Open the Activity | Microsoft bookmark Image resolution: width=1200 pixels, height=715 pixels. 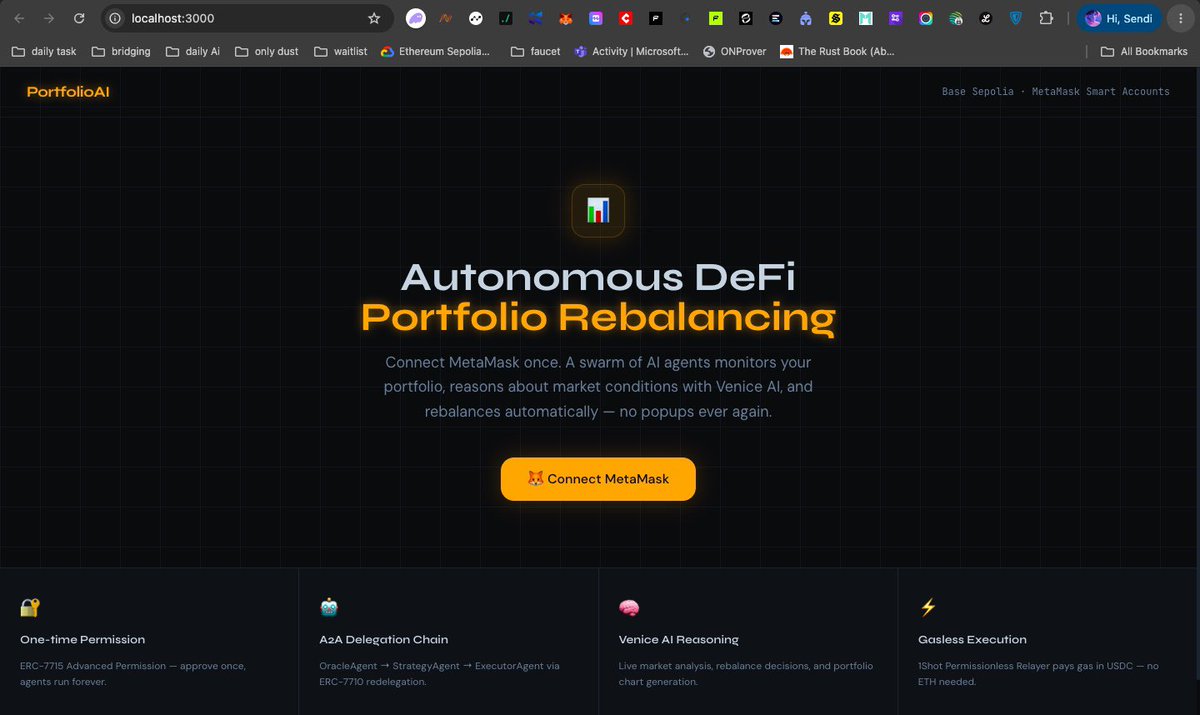pos(631,51)
